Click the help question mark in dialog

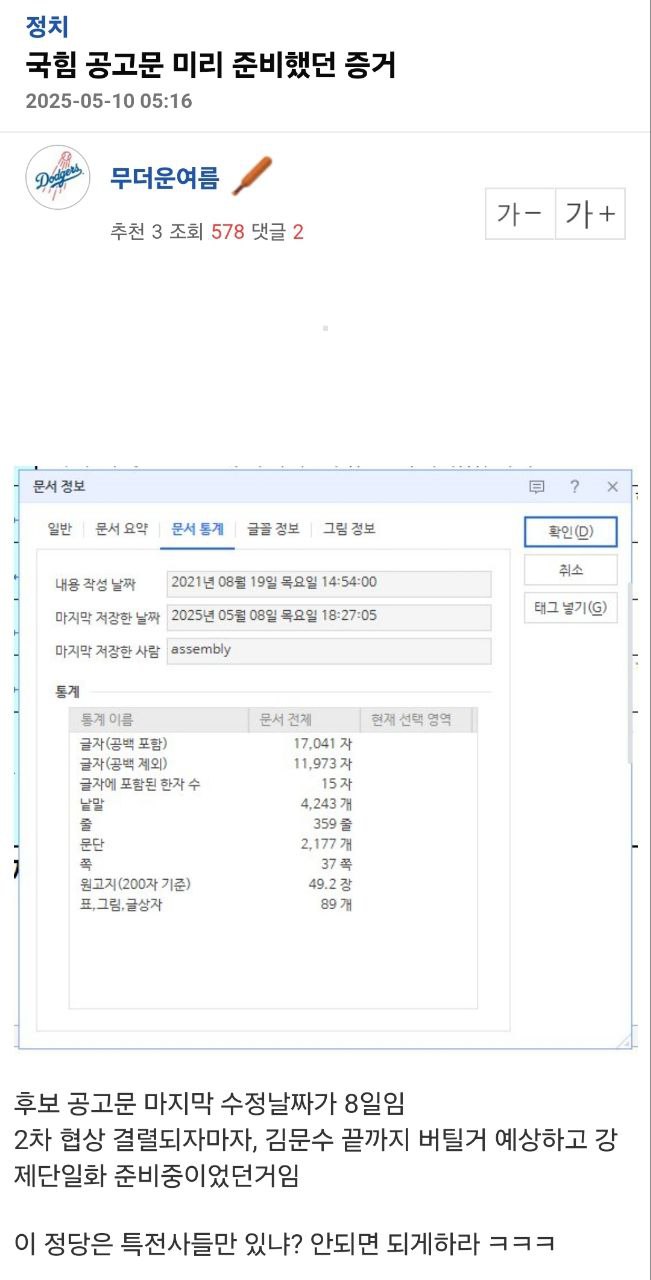pyautogui.click(x=574, y=487)
